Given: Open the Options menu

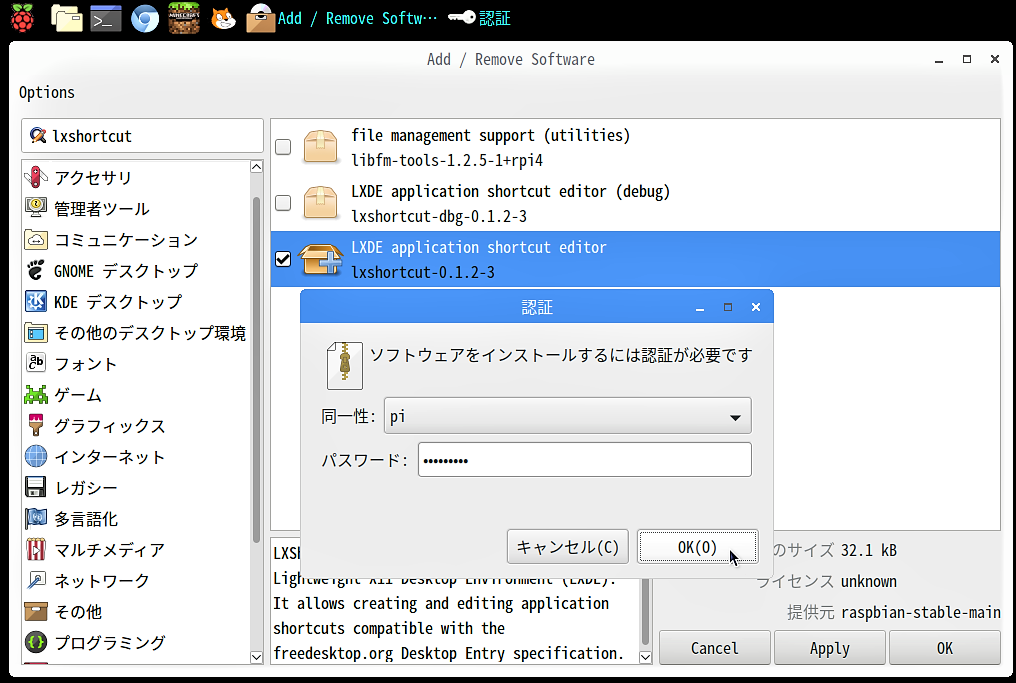Looking at the screenshot, I should pyautogui.click(x=47, y=93).
